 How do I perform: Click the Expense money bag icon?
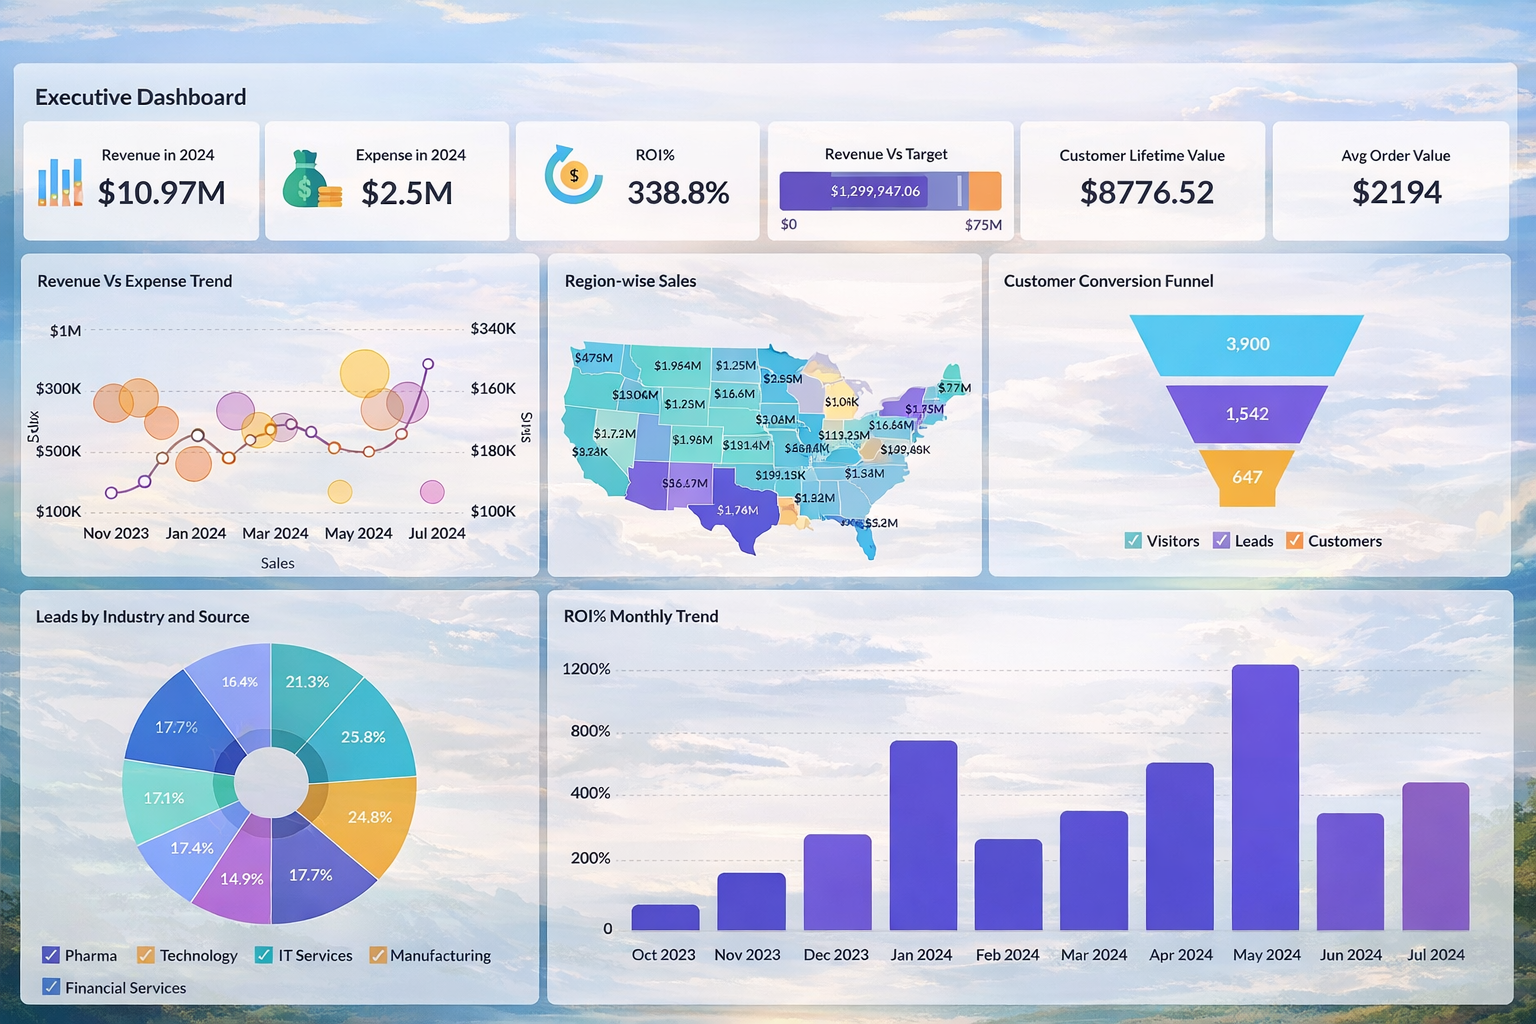311,180
